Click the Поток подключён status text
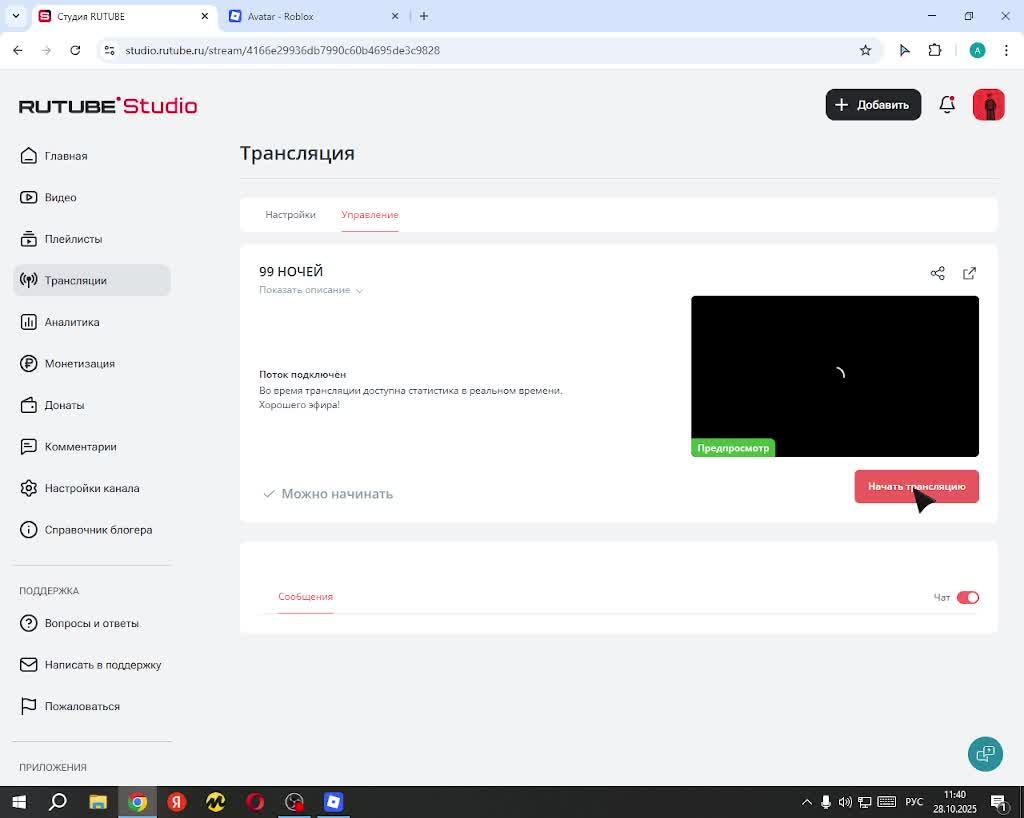The width and height of the screenshot is (1024, 818). click(x=302, y=375)
